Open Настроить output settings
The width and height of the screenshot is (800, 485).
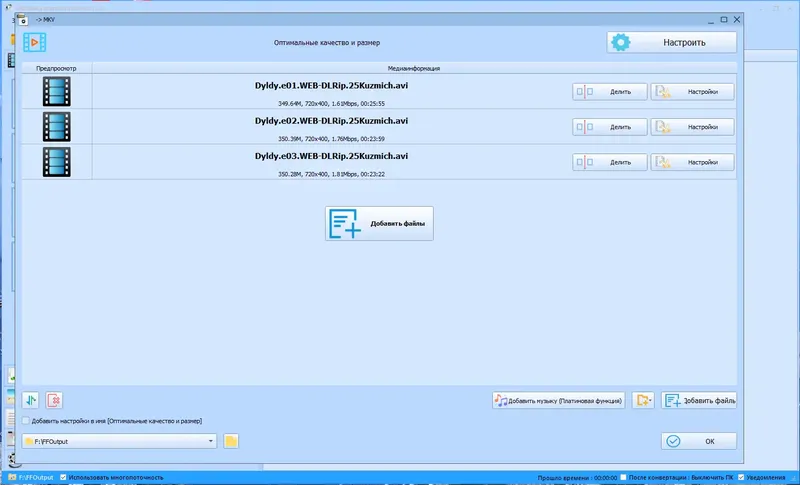(671, 42)
